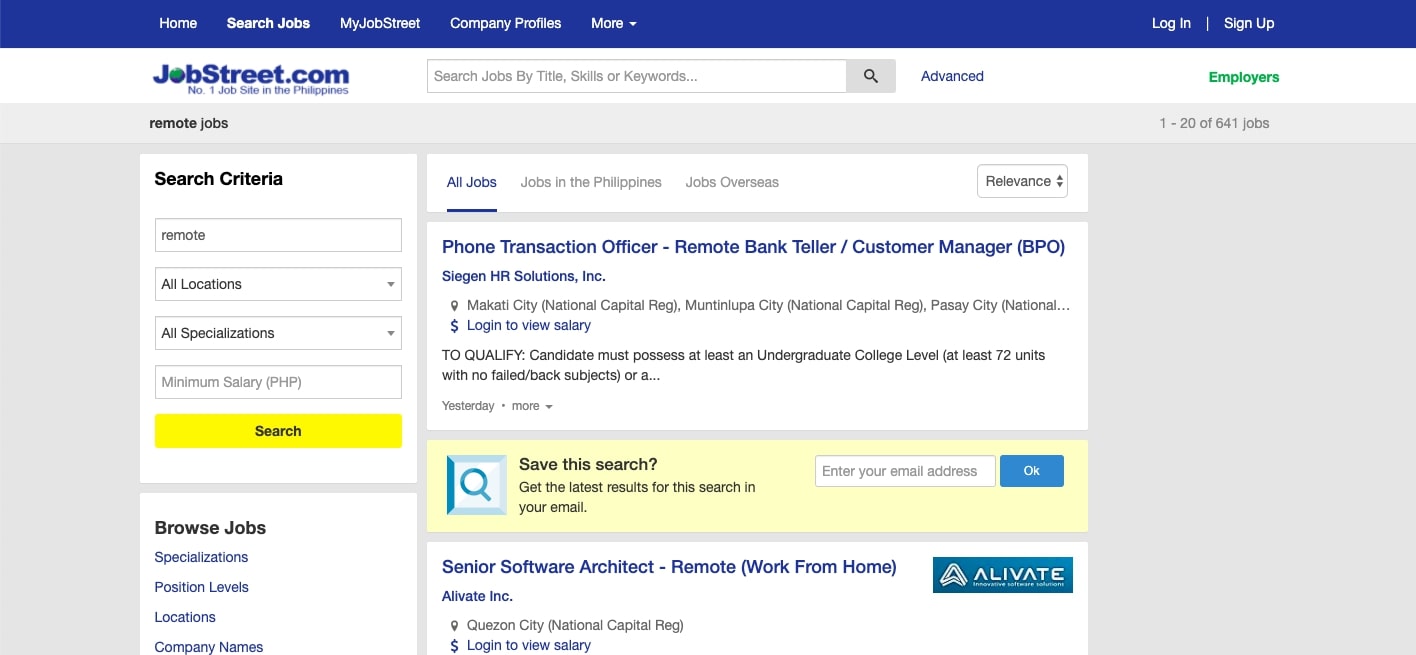Click the location pin icon next to Makati City
The image size is (1416, 655).
pyautogui.click(x=455, y=306)
